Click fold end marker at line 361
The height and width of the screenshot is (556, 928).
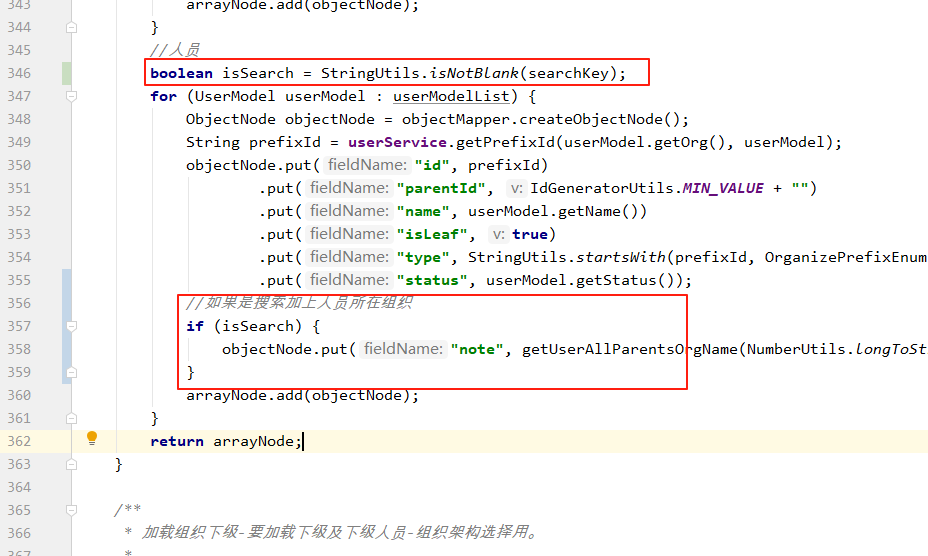coord(72,418)
